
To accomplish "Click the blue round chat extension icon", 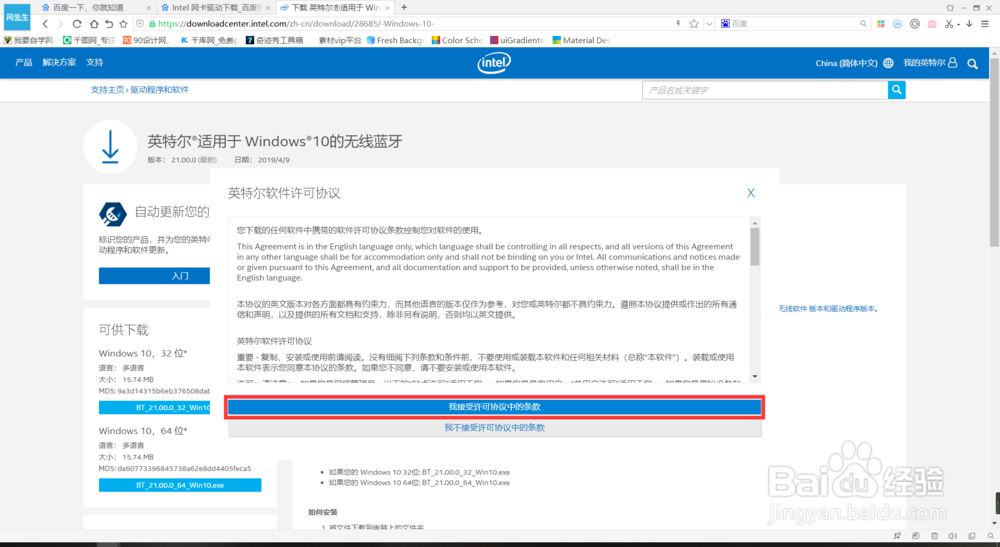I will click(x=897, y=24).
